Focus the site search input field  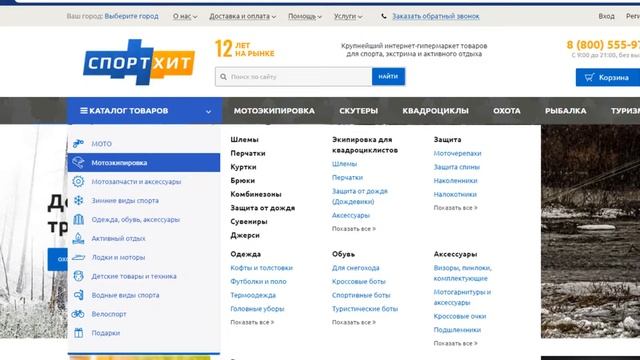(x=293, y=77)
